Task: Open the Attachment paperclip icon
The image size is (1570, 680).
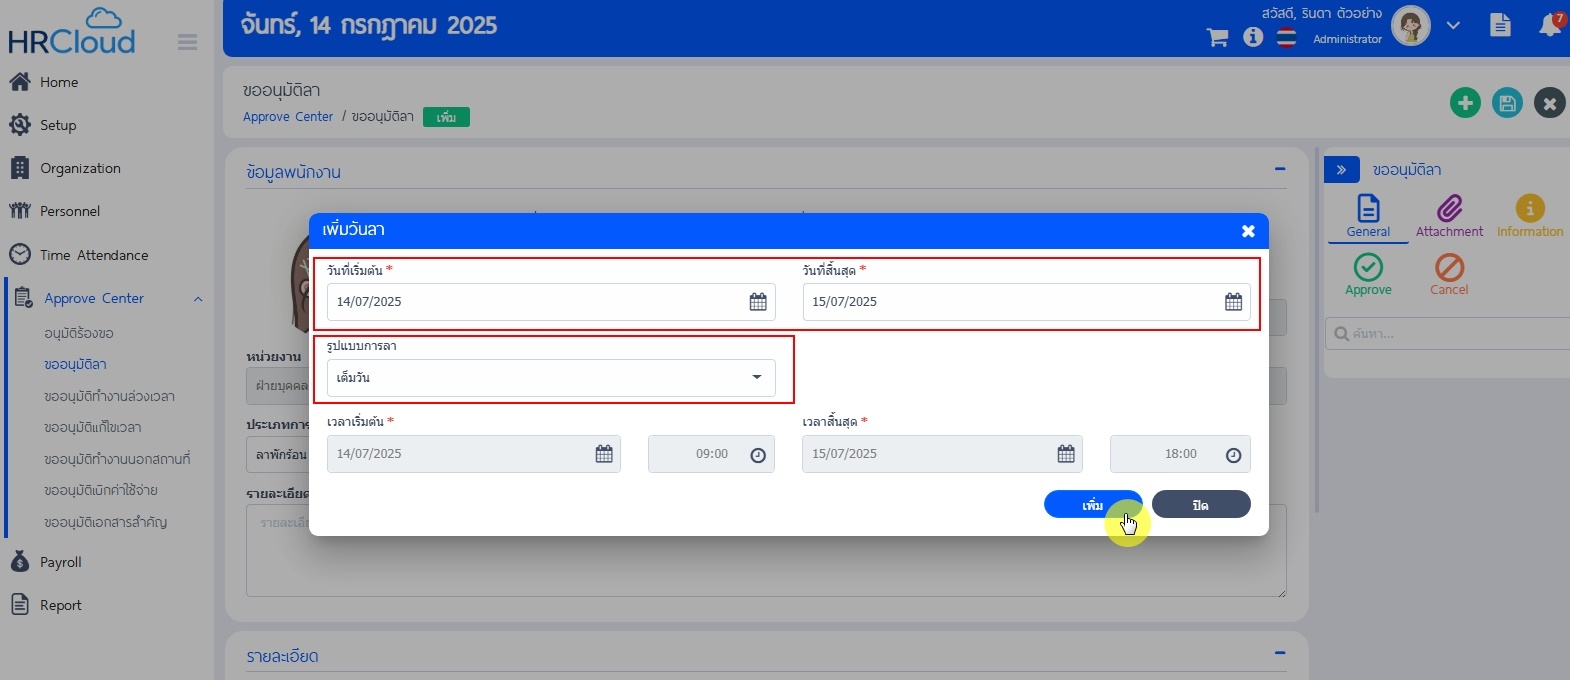Action: pos(1449,209)
